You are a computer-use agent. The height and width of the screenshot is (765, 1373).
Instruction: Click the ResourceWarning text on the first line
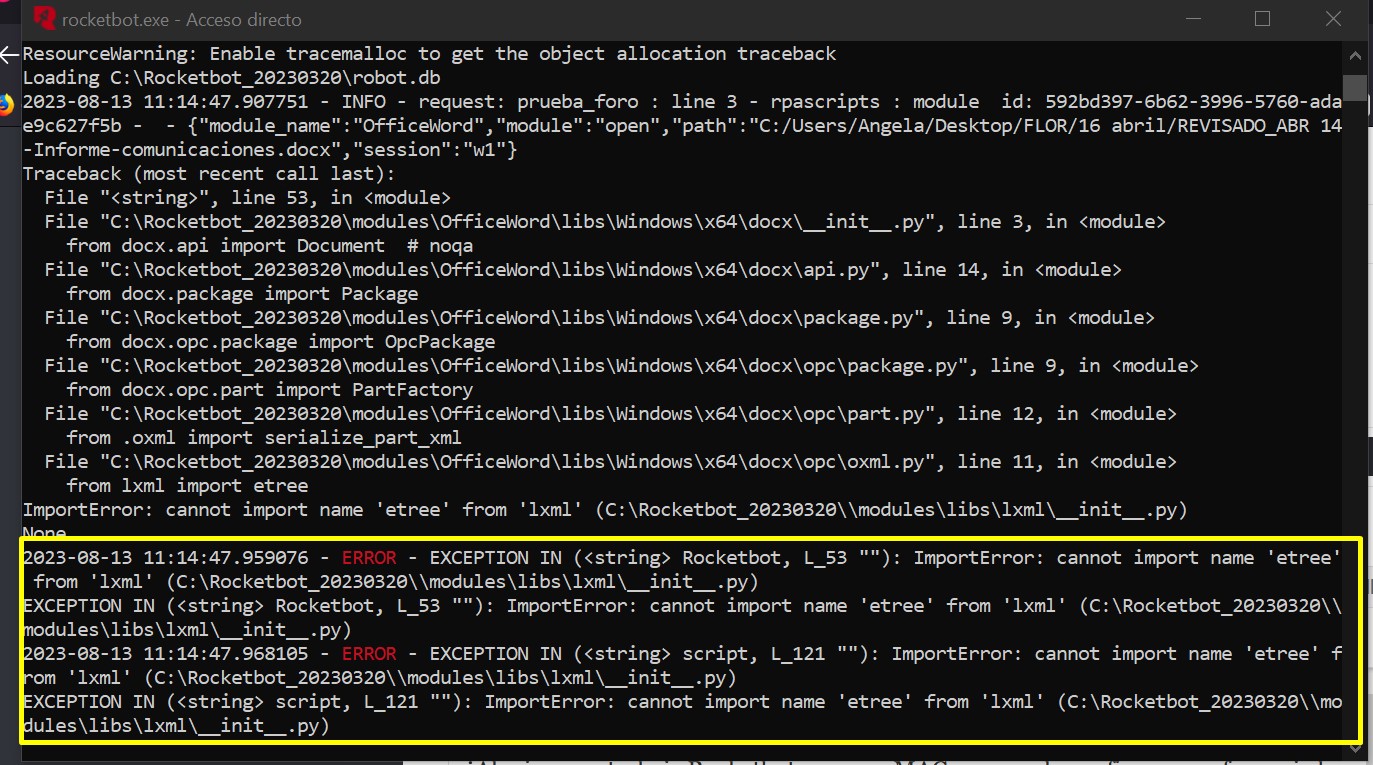tap(110, 53)
